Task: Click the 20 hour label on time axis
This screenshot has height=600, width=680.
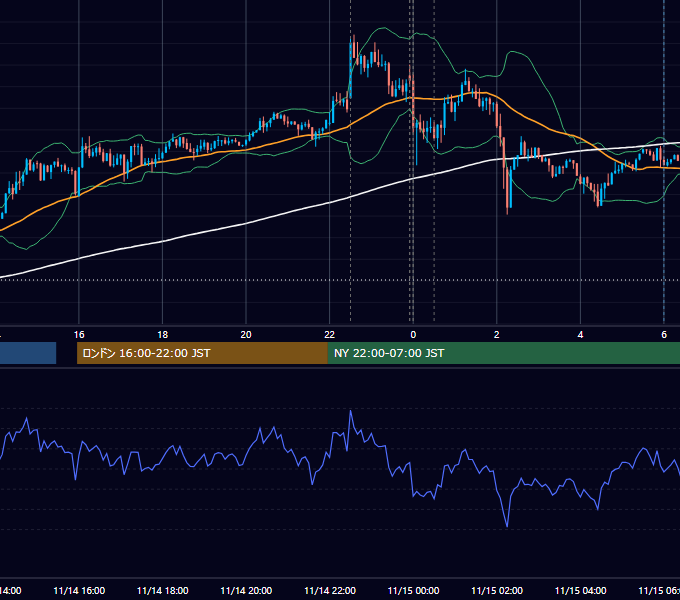Action: (246, 335)
